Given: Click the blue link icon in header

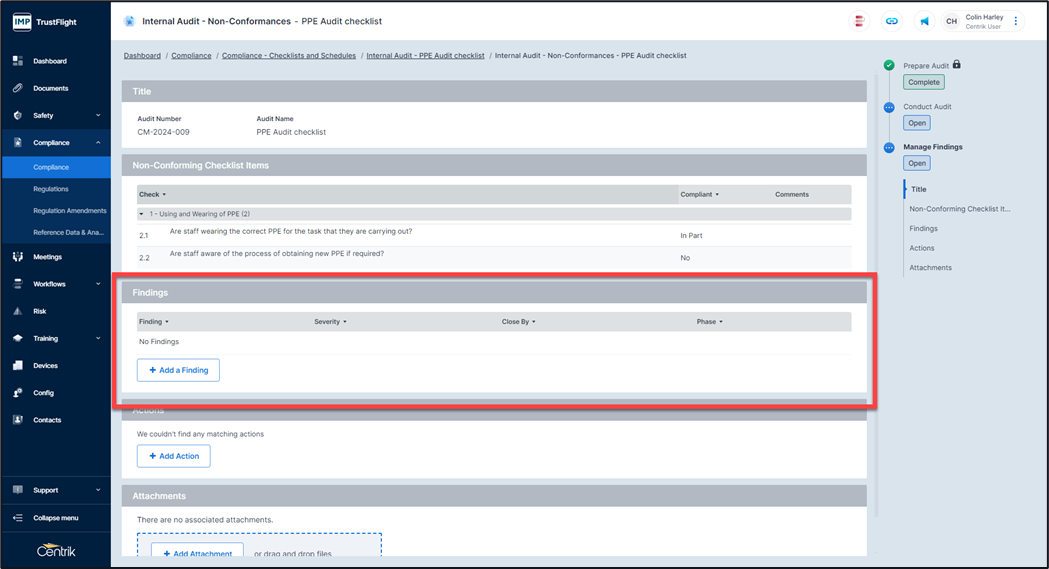Looking at the screenshot, I should [891, 21].
